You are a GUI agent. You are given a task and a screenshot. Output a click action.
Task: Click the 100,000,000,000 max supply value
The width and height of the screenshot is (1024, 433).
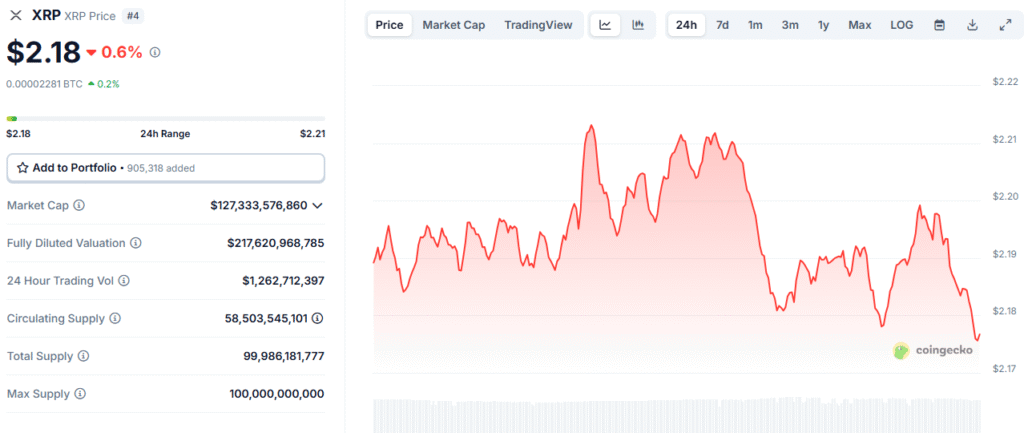(x=277, y=394)
